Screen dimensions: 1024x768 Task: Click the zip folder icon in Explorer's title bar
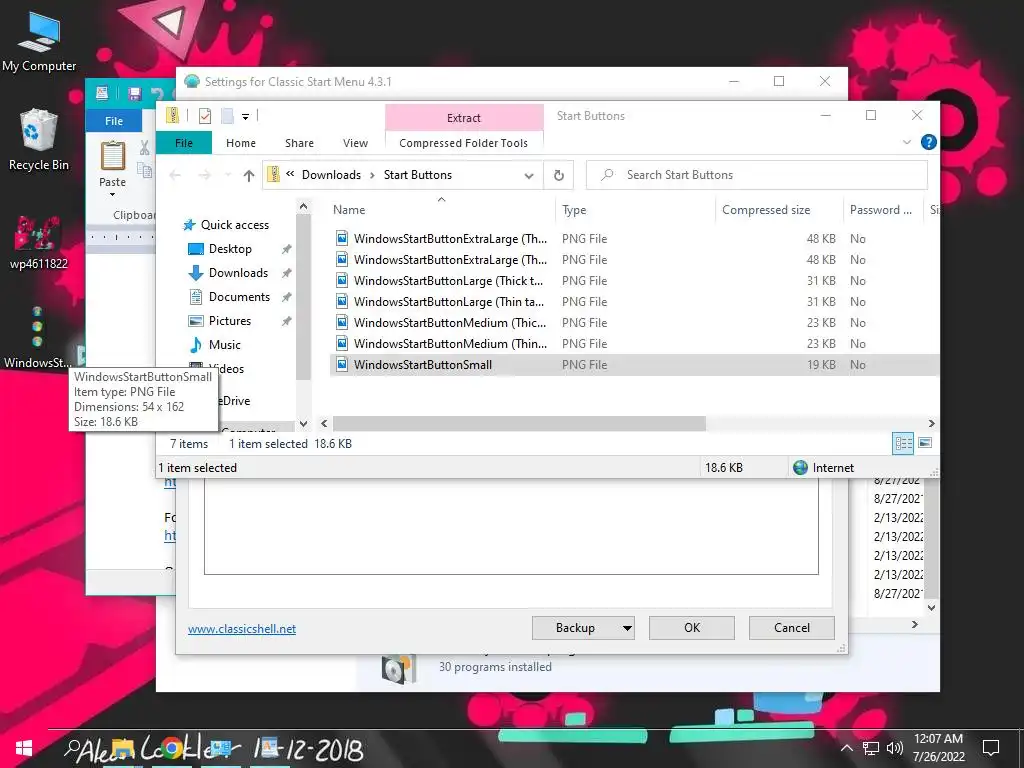coord(172,116)
